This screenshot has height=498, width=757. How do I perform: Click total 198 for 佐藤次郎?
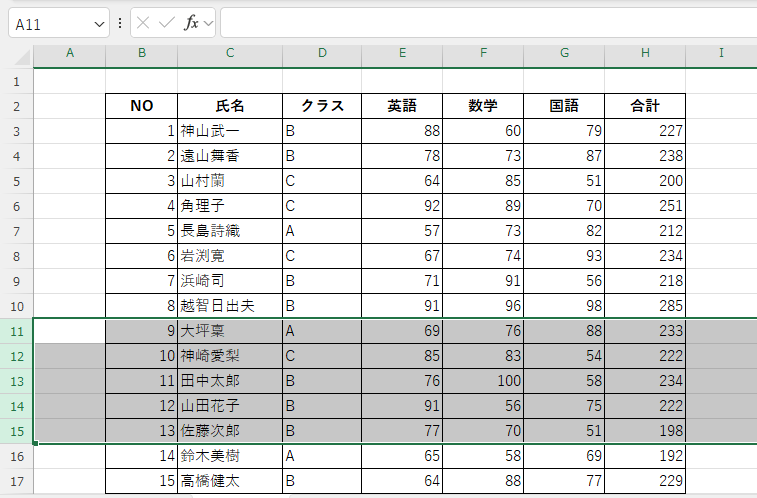645,431
